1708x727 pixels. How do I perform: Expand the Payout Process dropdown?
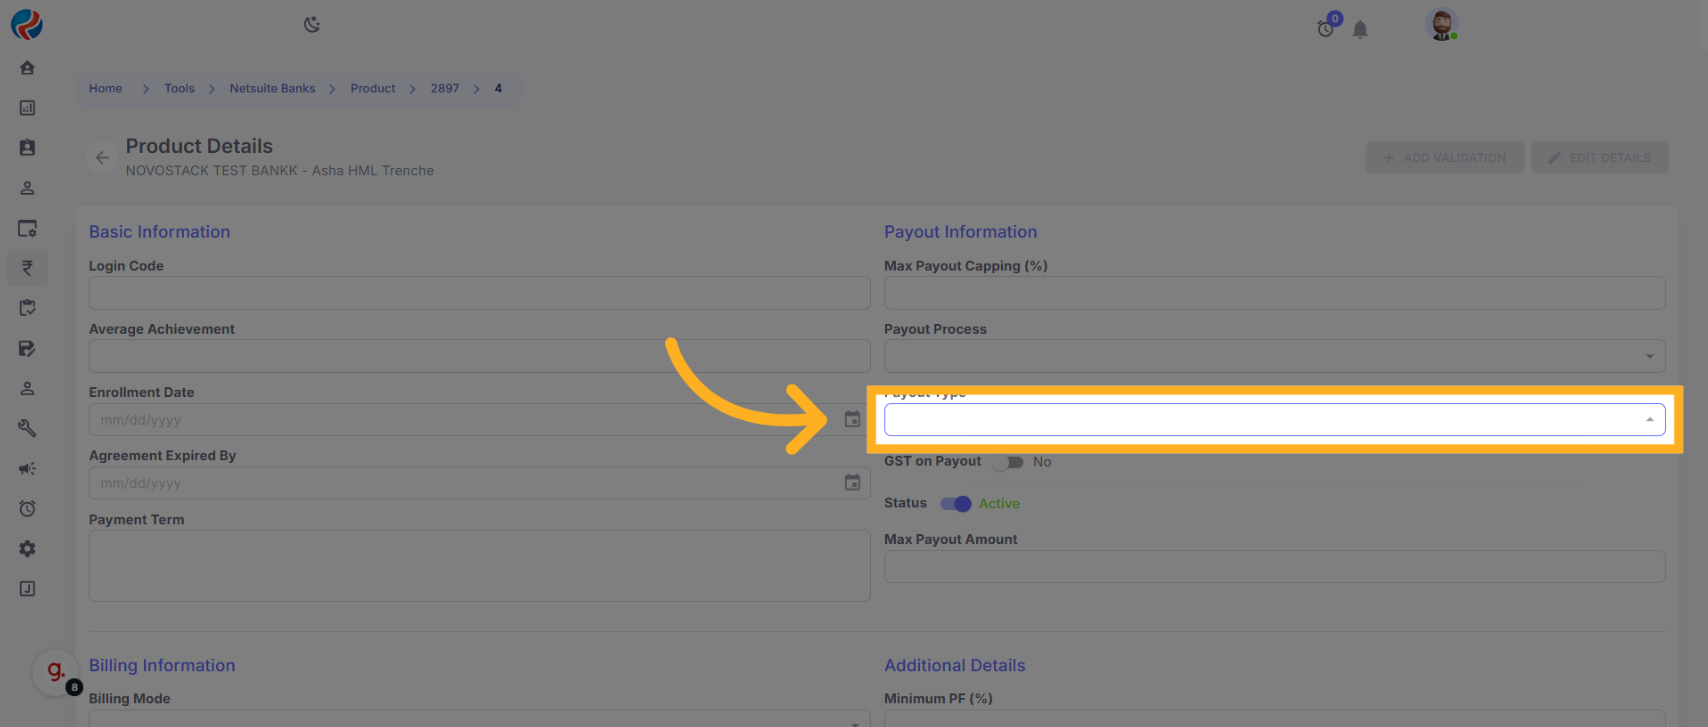1274,356
